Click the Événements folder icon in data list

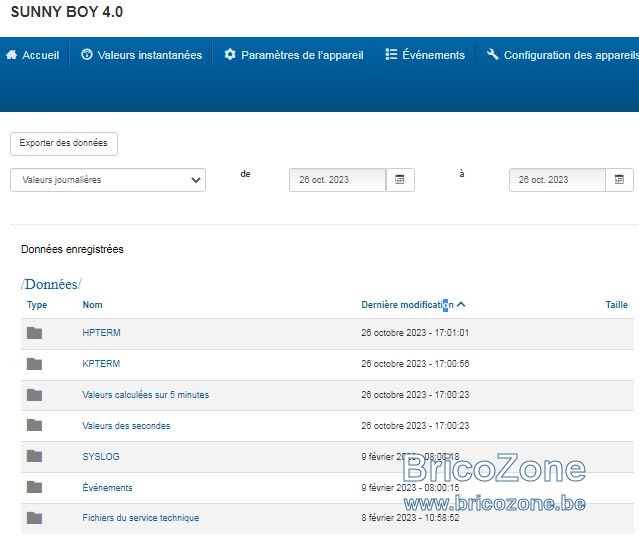tap(34, 487)
